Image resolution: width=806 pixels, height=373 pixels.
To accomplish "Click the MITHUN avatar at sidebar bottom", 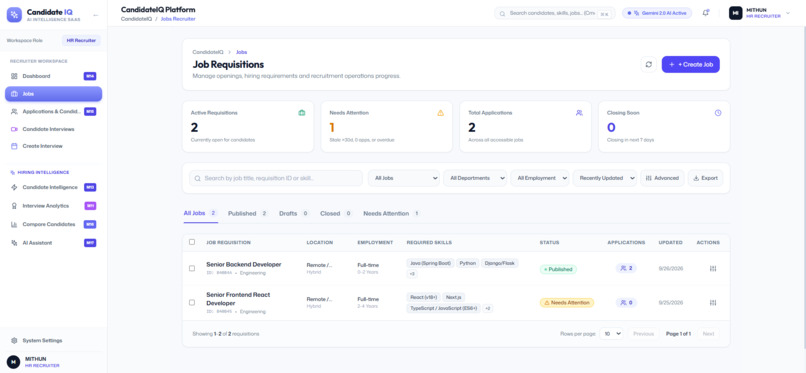I will (x=13, y=362).
